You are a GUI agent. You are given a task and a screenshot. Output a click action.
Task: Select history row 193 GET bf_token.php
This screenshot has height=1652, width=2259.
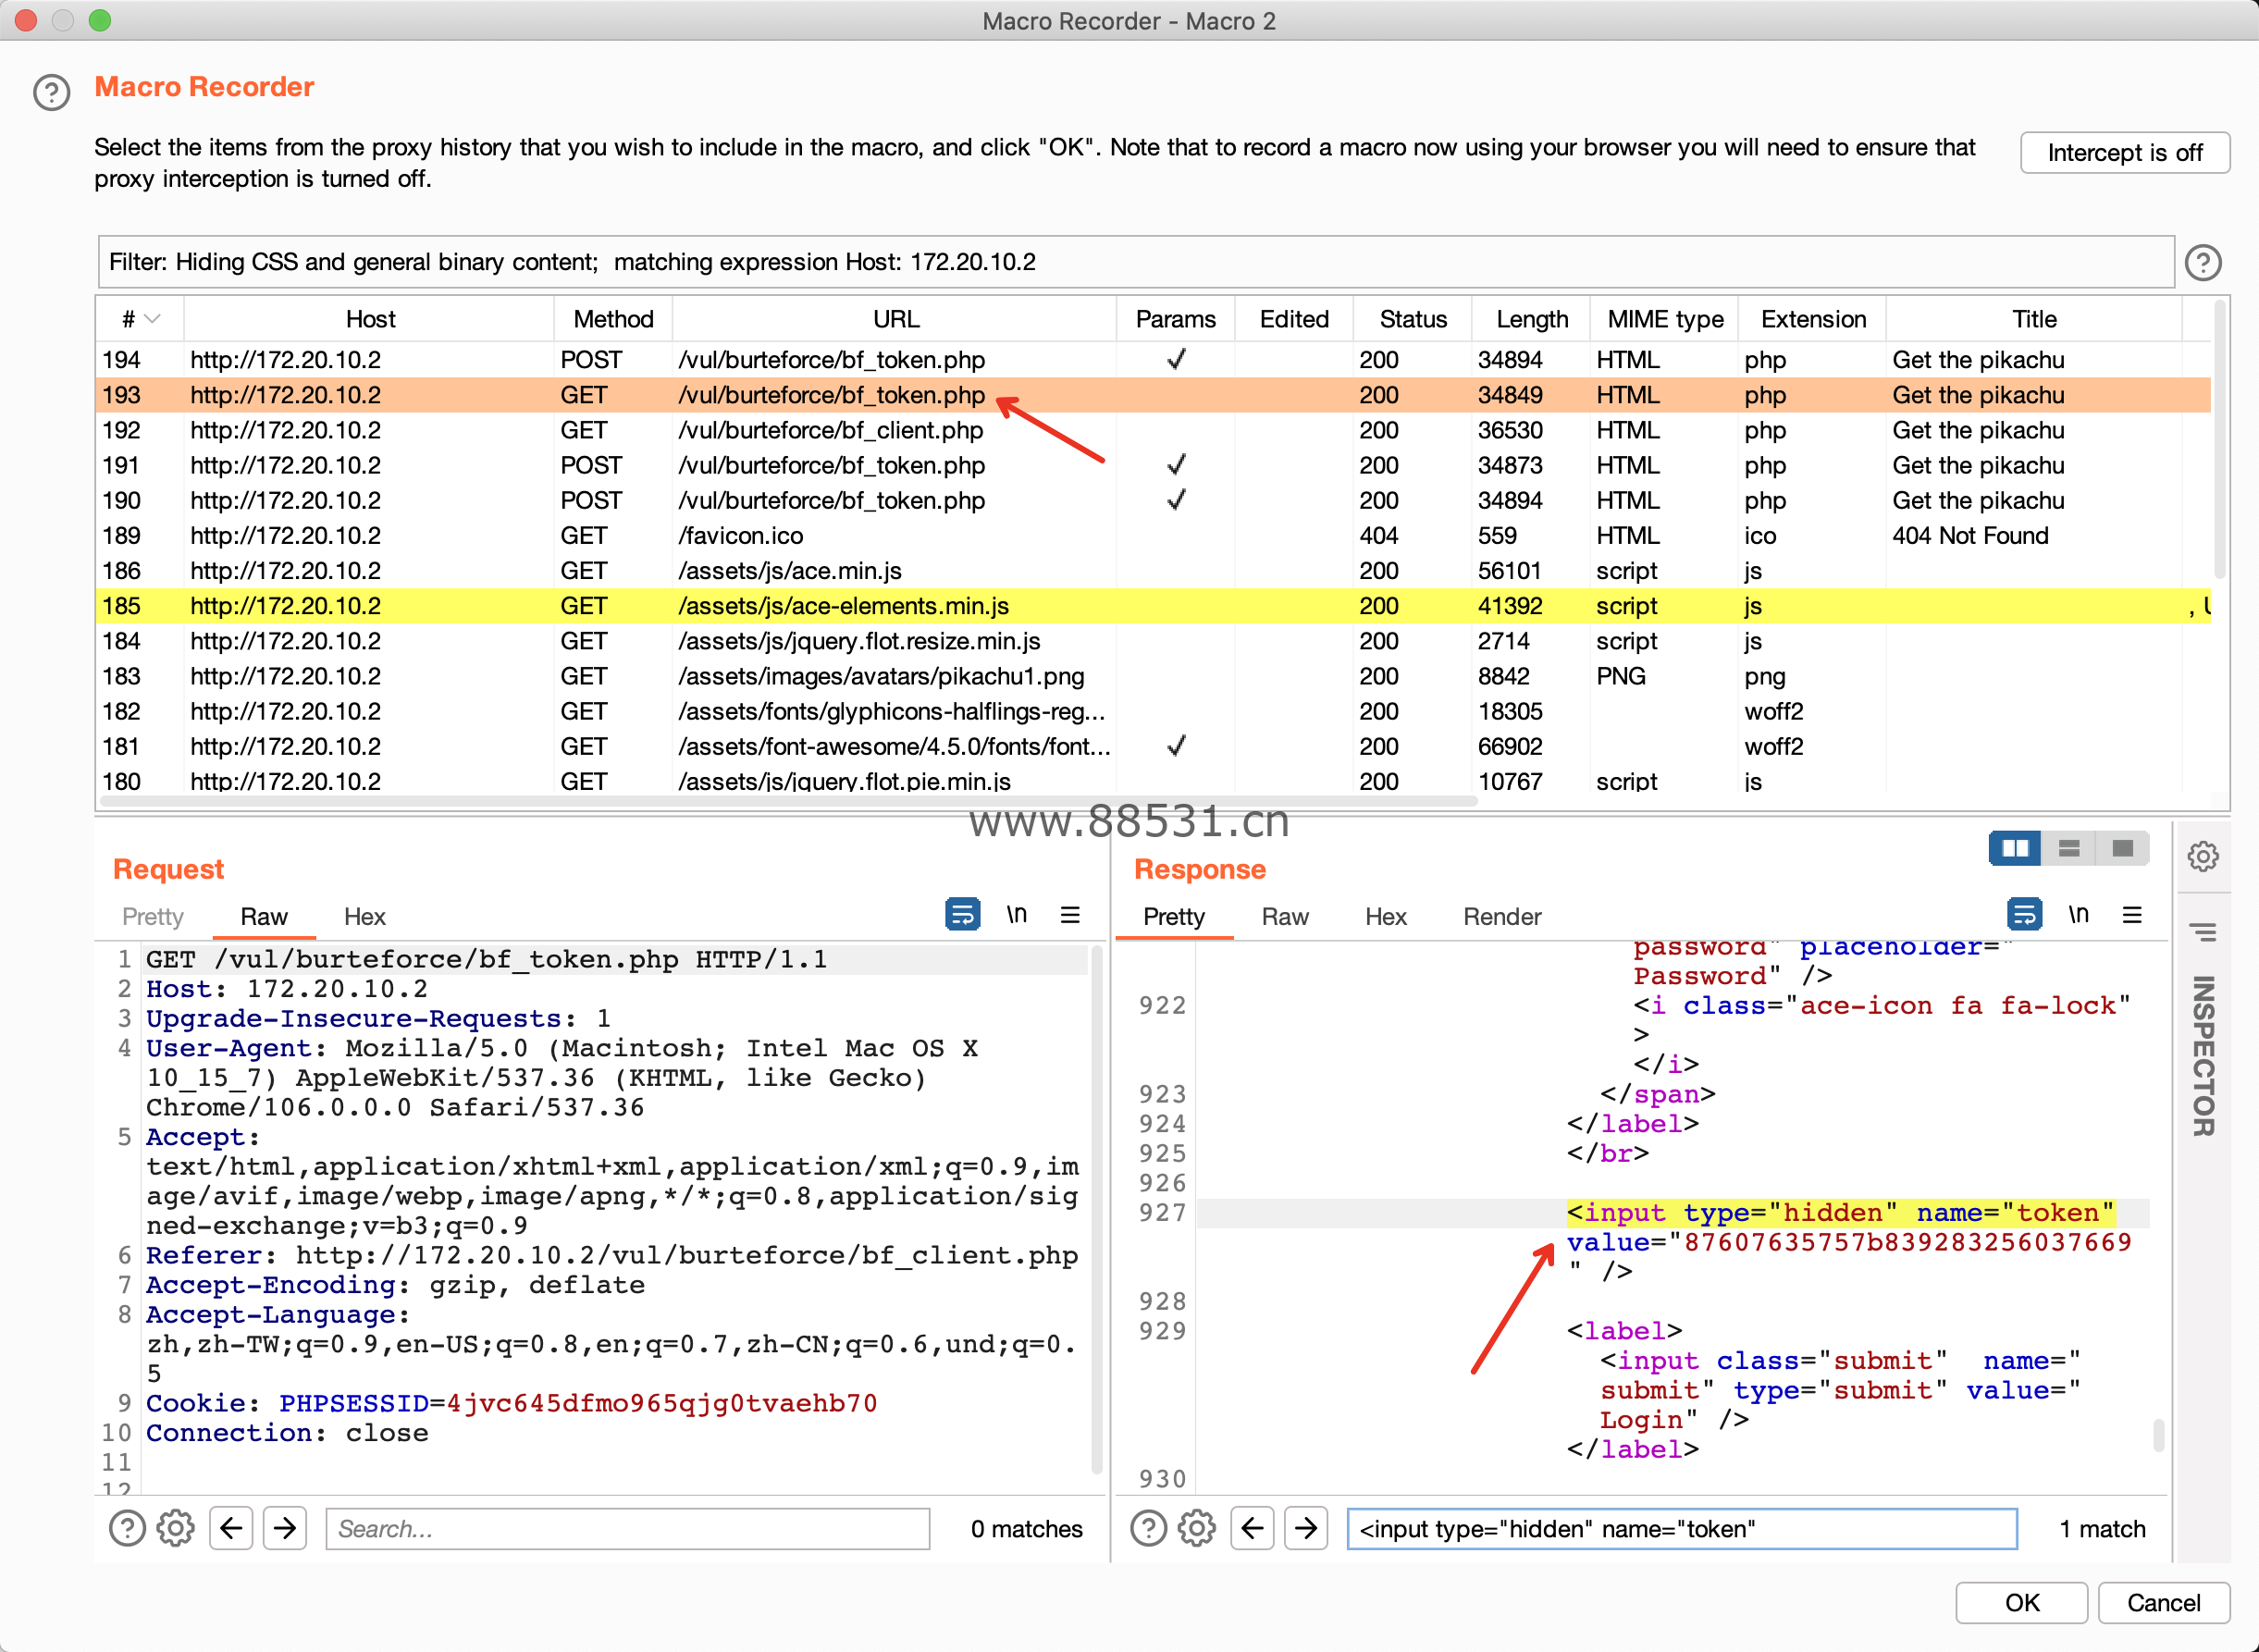tap(1153, 395)
